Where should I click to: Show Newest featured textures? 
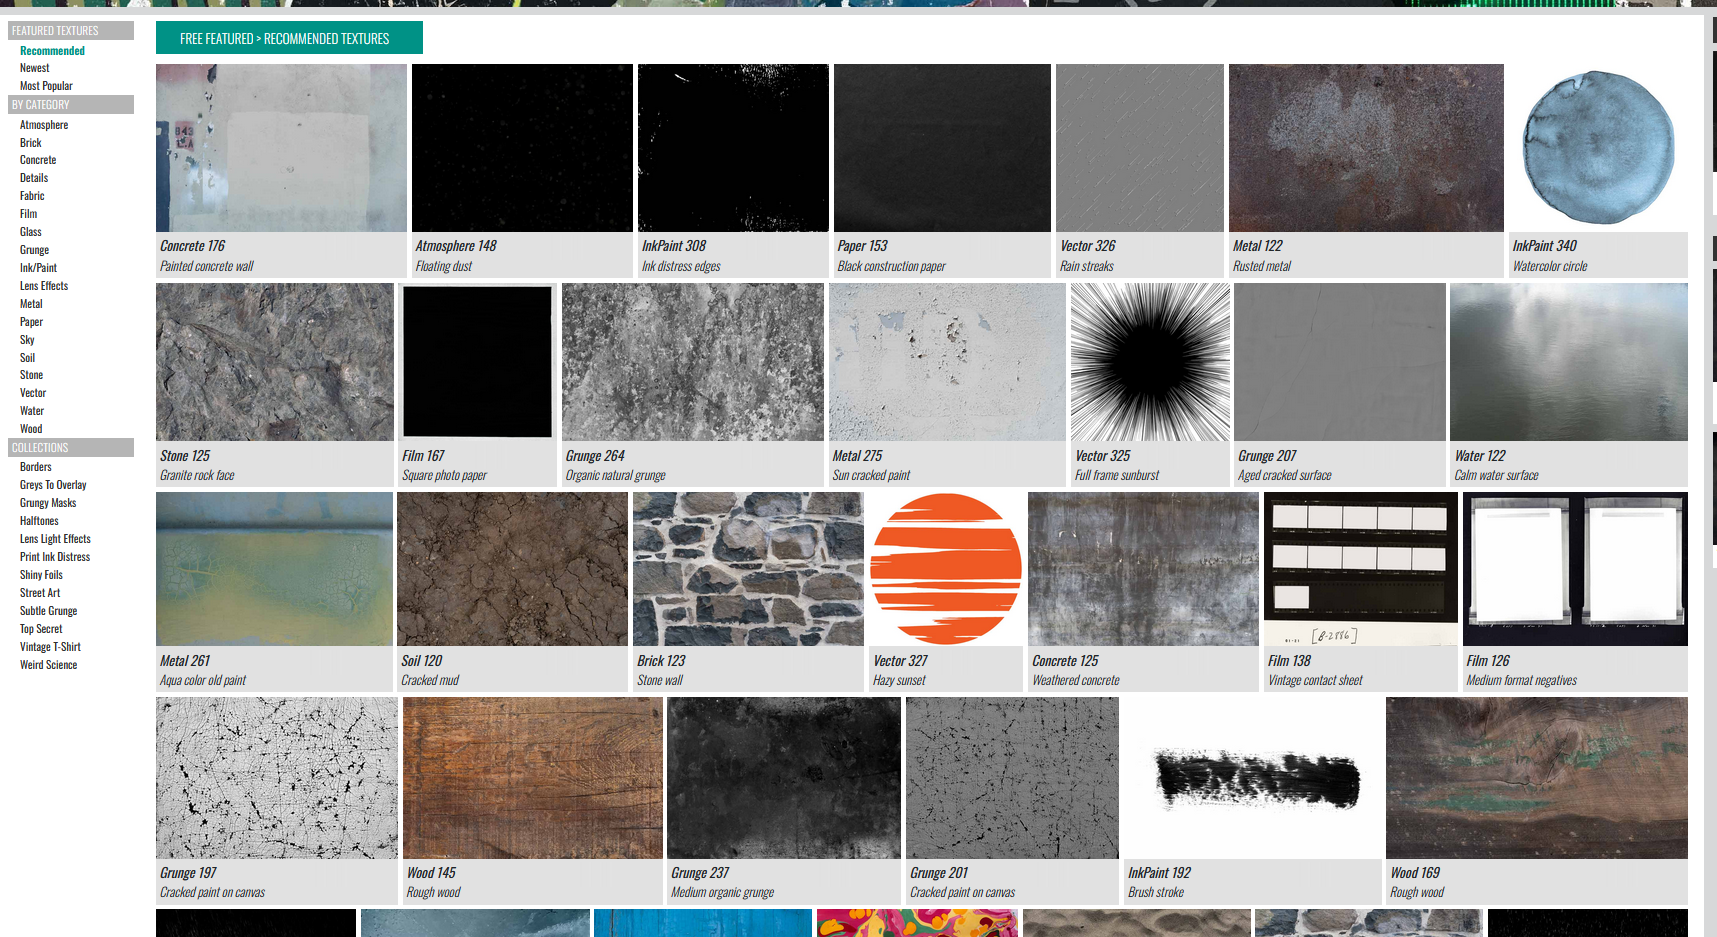click(34, 68)
